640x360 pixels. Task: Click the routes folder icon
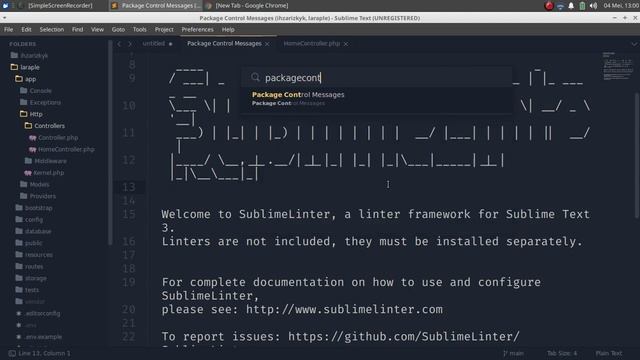click(19, 266)
